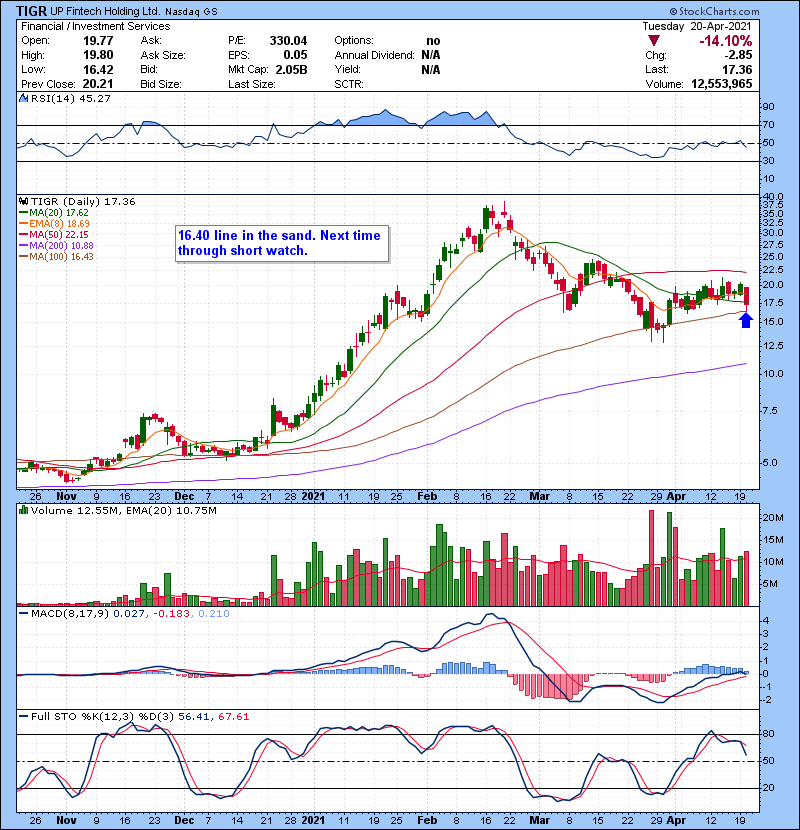Click the date Tuesday 20-Apr-2021
Viewport: 800px width, 830px height.
(697, 26)
